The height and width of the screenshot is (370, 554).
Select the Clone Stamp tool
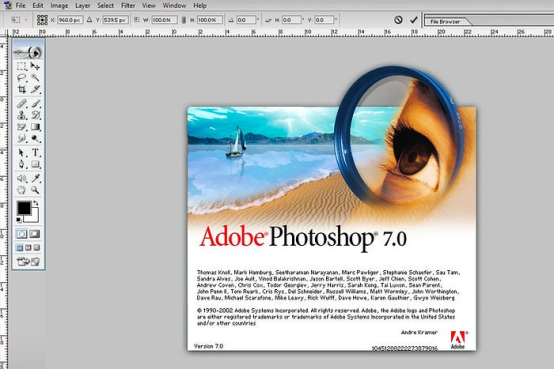point(22,115)
